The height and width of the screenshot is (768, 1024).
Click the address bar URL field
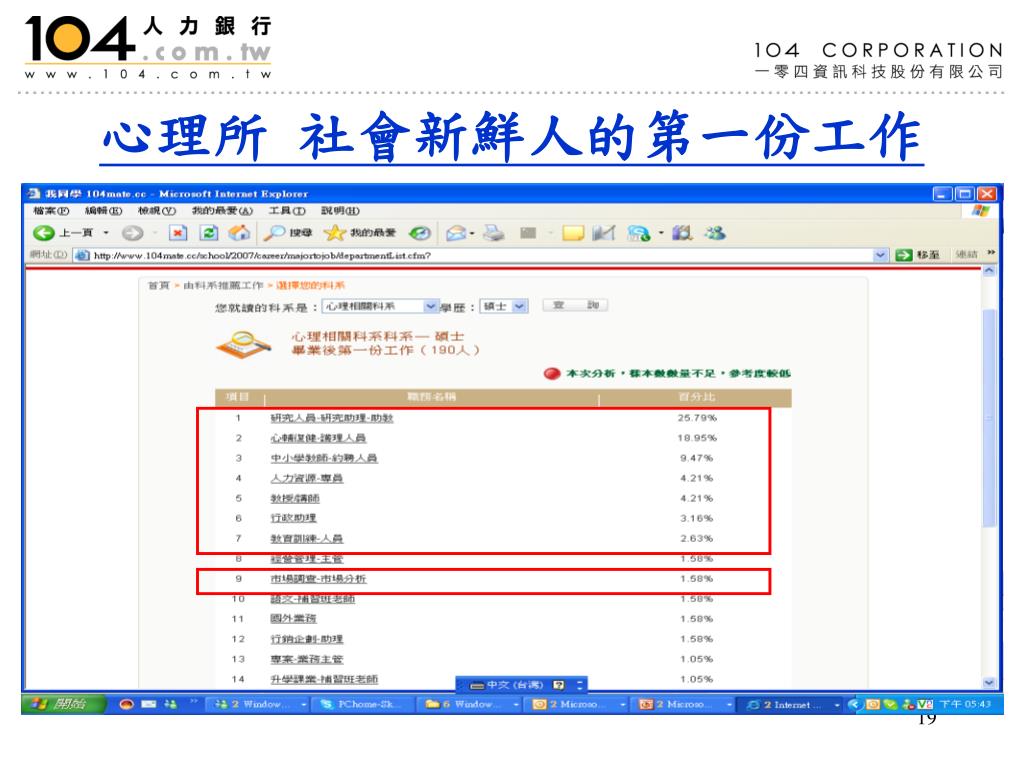[480, 255]
